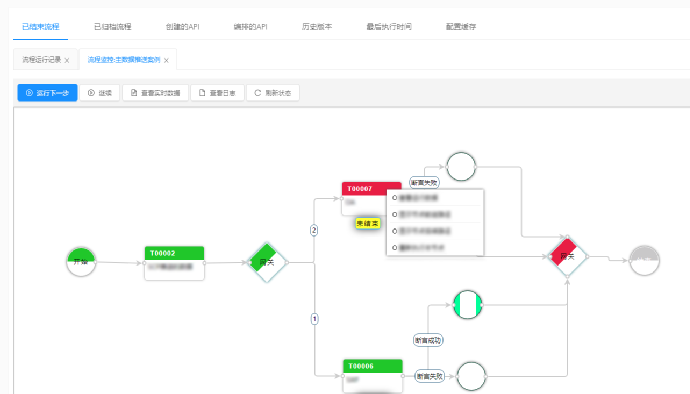Click the connection label numbered 1

coord(314,319)
